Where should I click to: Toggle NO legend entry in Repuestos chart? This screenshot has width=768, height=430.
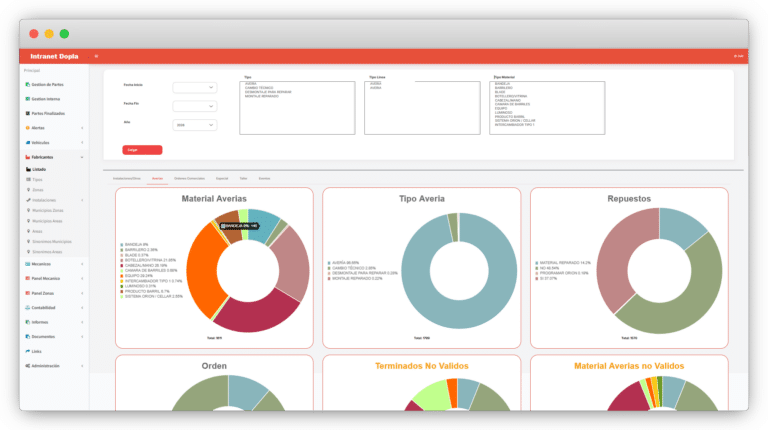click(547, 268)
